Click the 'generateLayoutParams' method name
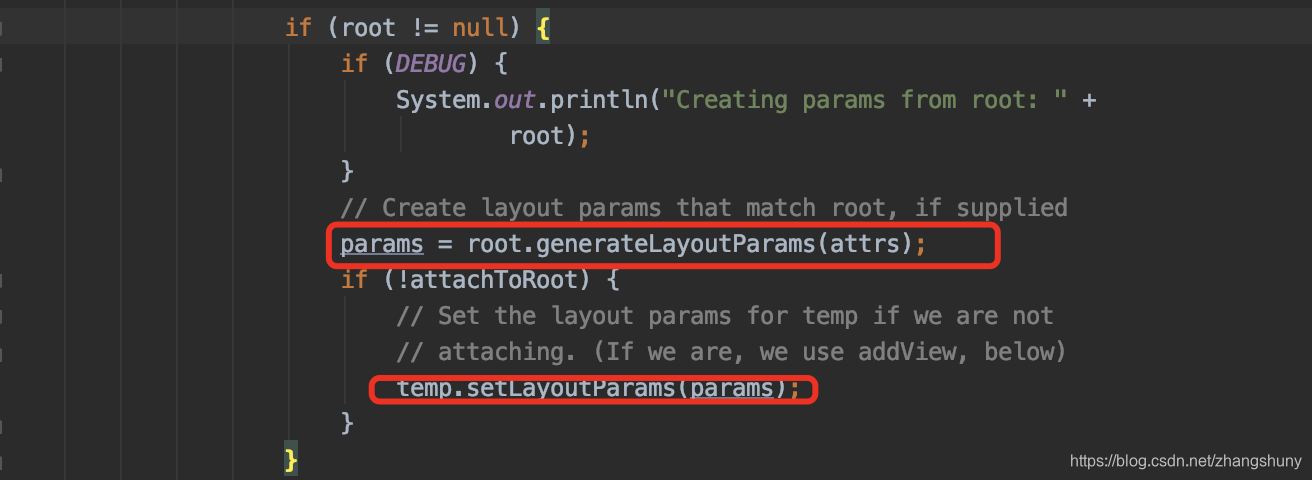Screen dimensions: 1312x480 point(676,244)
